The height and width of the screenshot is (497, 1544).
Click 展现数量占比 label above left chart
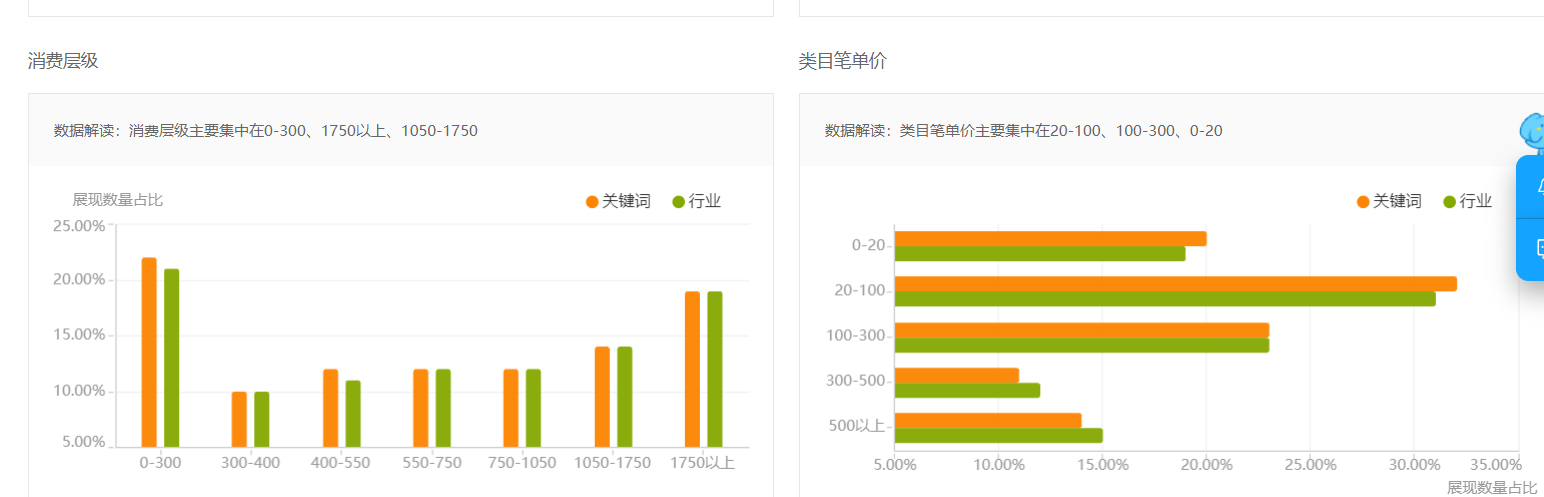118,200
